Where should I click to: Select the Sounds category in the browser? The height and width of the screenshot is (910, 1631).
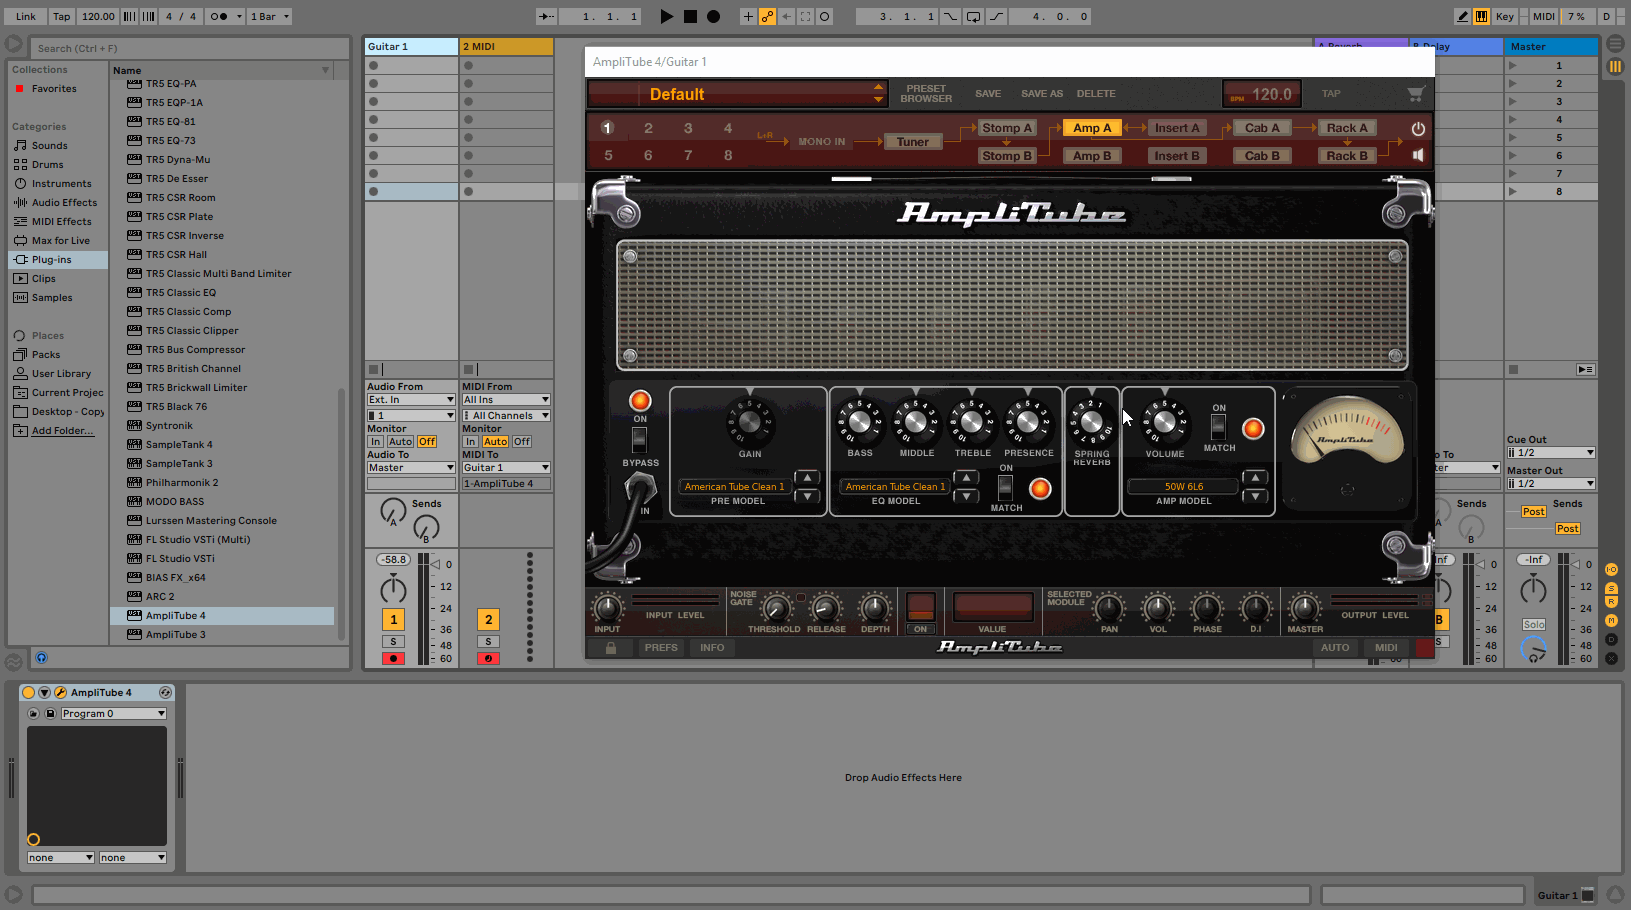pos(46,145)
